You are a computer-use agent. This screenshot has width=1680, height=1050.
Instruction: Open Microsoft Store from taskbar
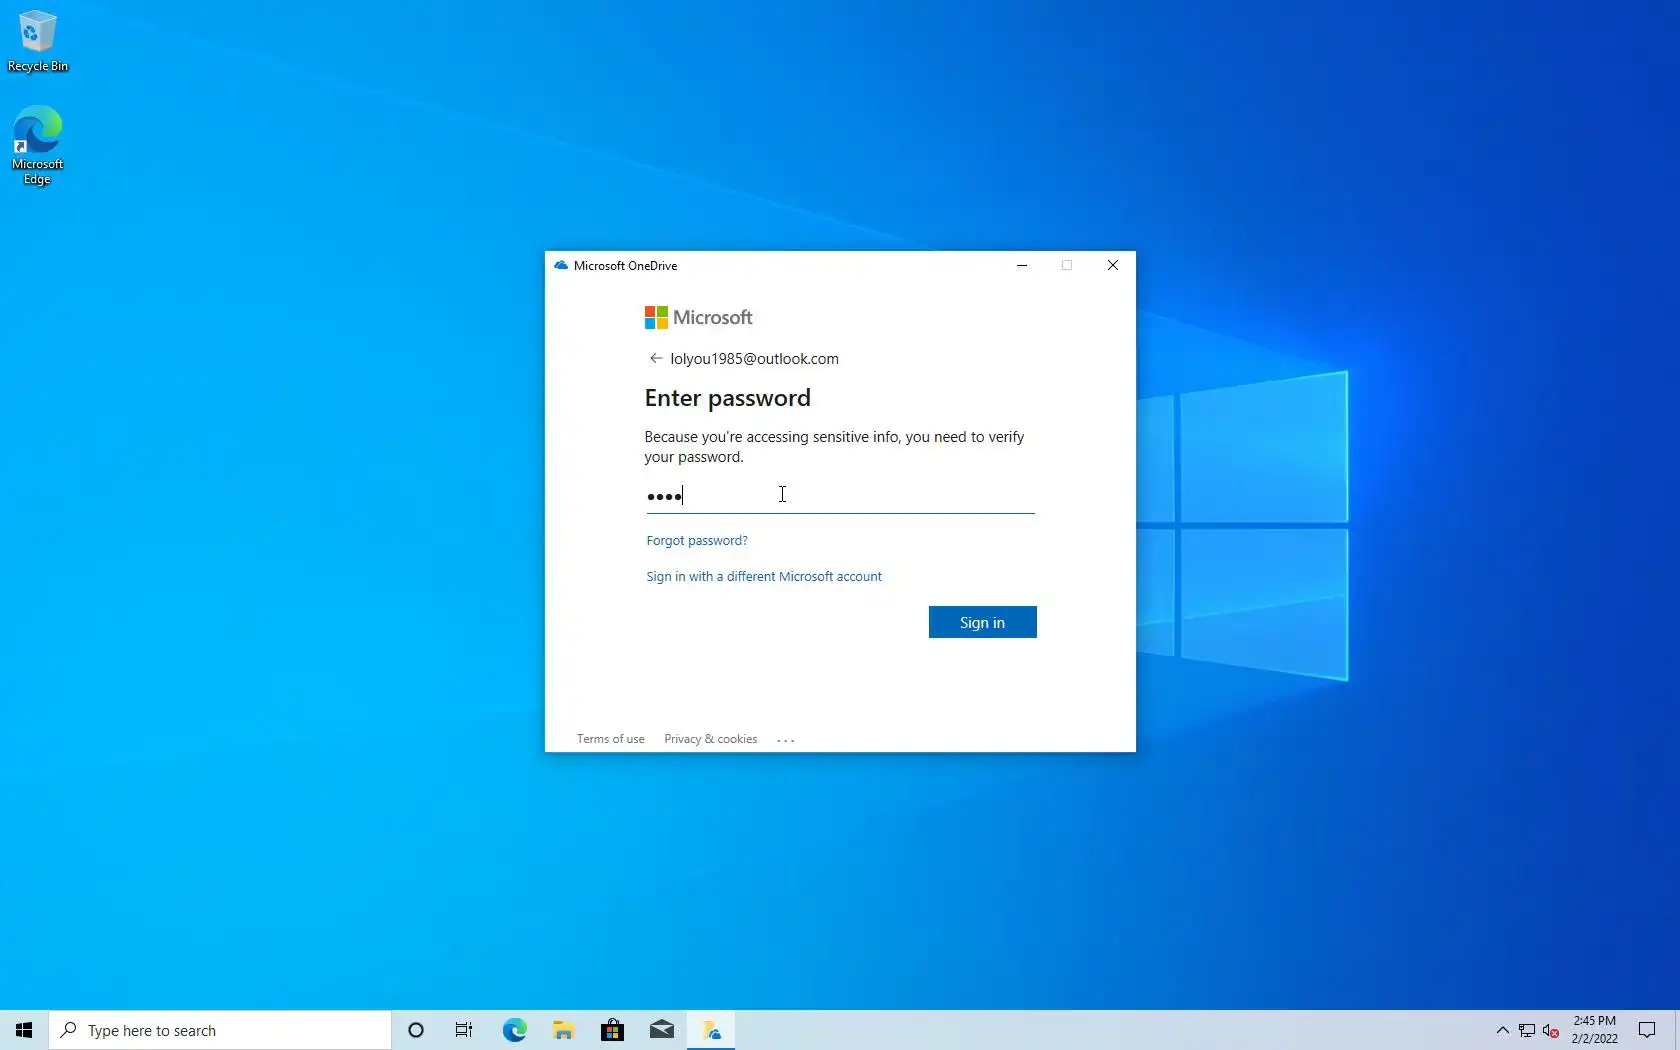[612, 1030]
